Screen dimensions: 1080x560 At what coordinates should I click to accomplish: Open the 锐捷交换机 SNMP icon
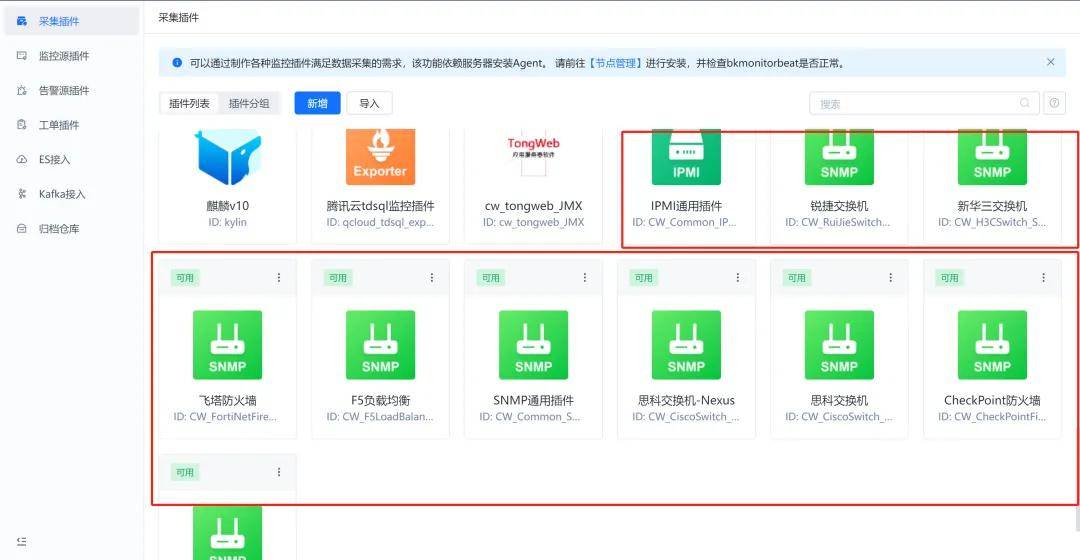pyautogui.click(x=839, y=157)
